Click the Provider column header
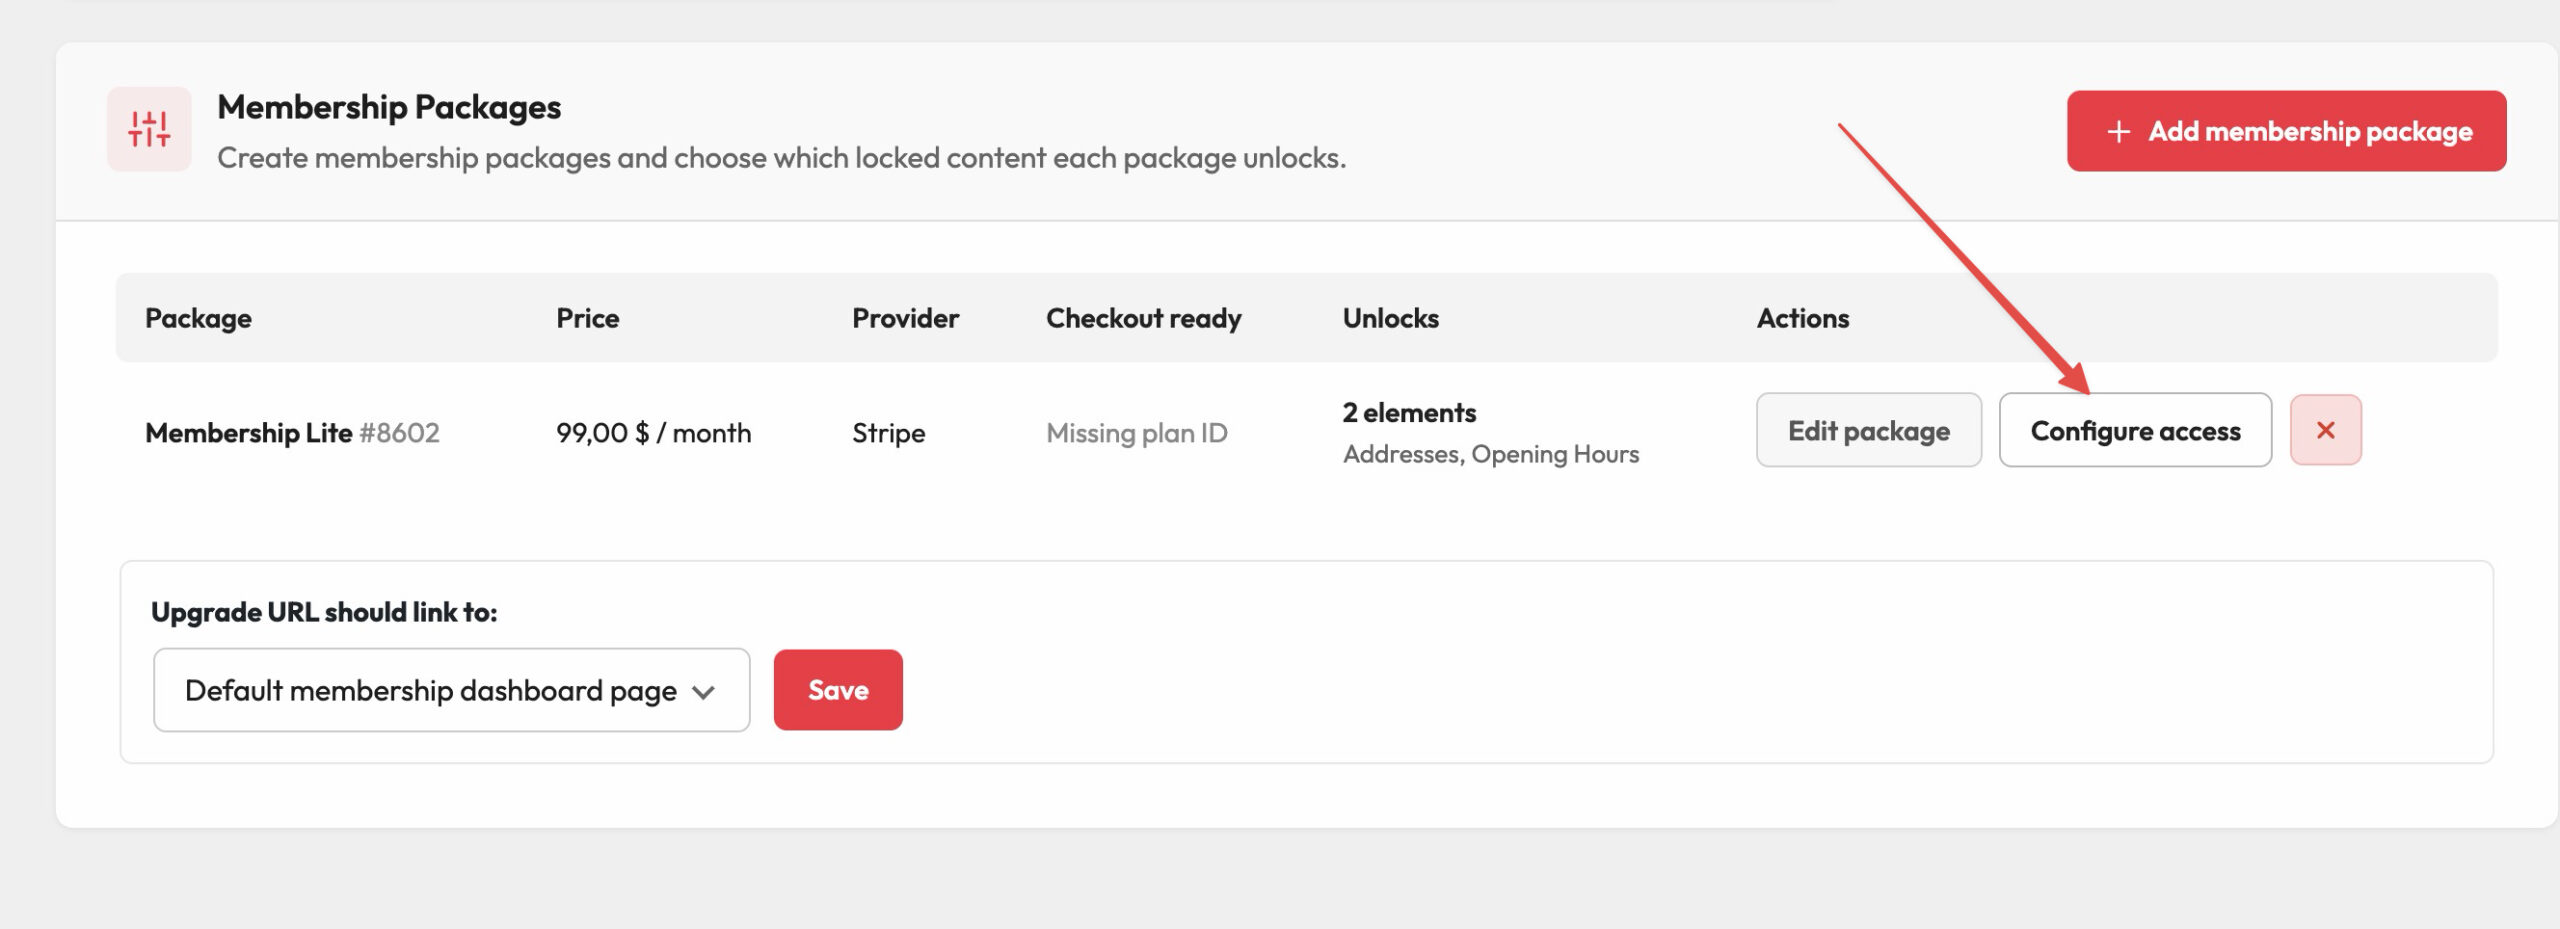Screen dimensions: 2560x929 [x=905, y=318]
